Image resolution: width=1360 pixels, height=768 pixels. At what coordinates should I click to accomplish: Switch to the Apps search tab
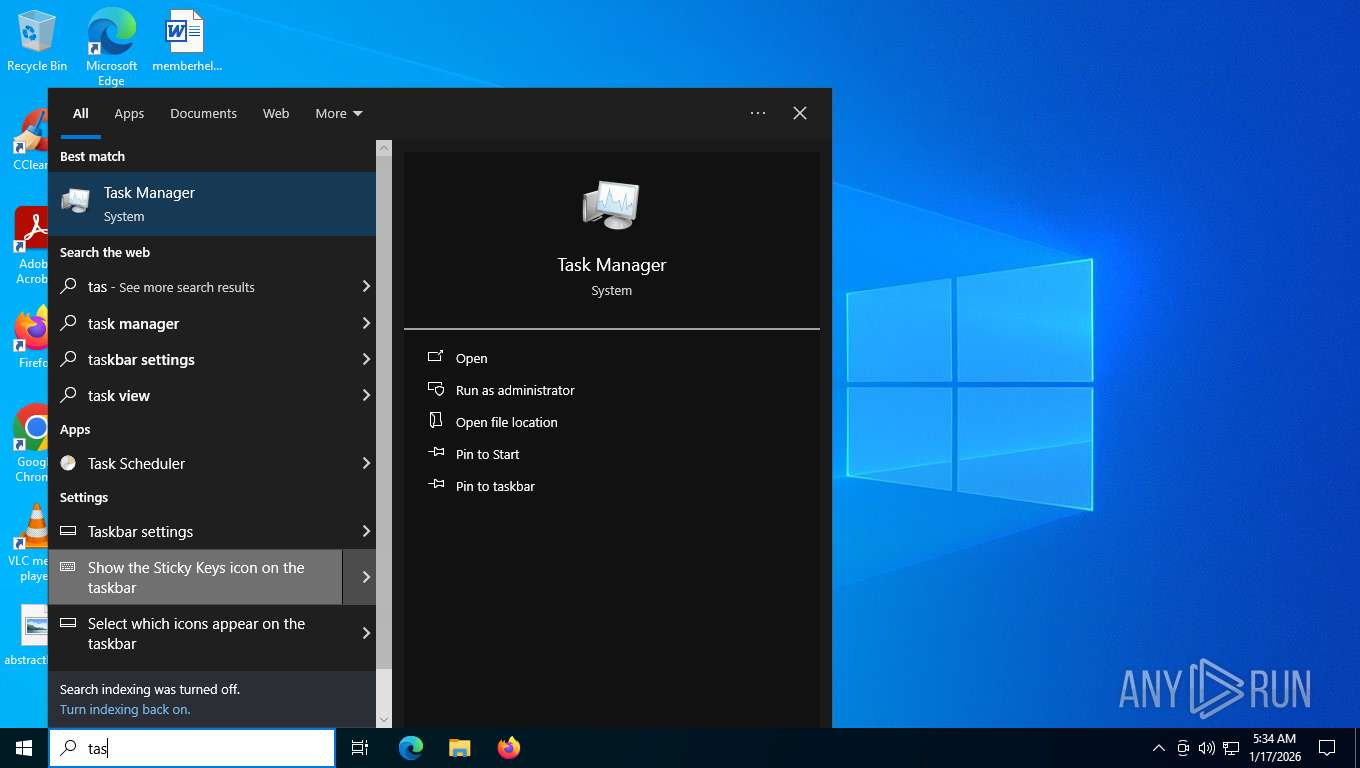point(129,113)
